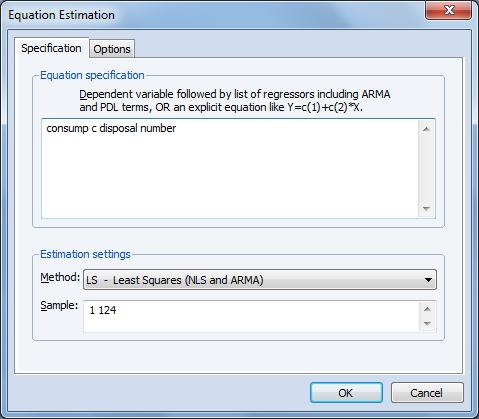Click equation box scroll down arrow
Viewport: 479px width, 419px height.
(426, 209)
